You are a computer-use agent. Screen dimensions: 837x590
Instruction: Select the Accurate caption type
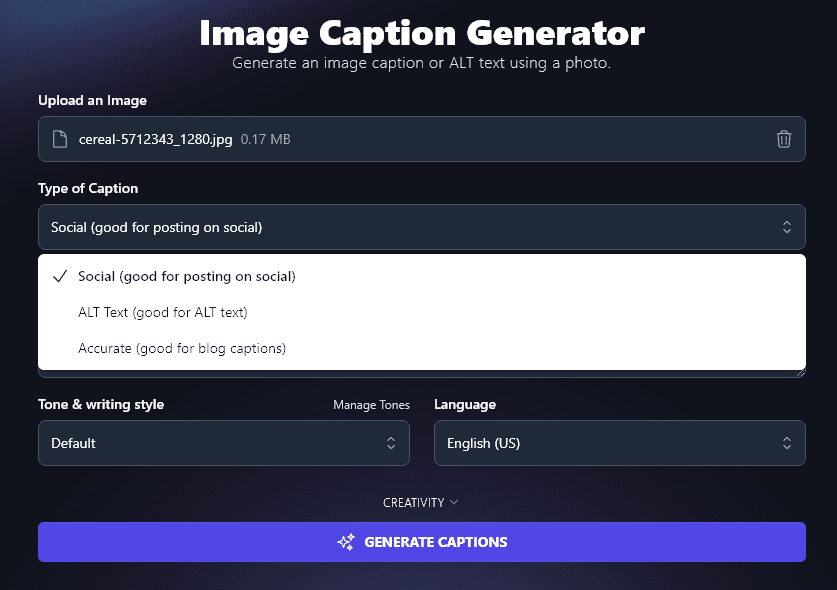pyautogui.click(x=182, y=349)
